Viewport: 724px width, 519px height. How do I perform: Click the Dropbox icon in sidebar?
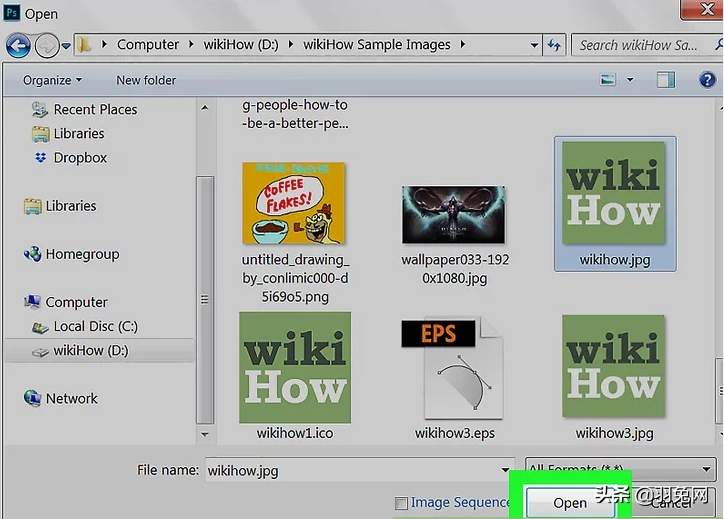pos(41,158)
